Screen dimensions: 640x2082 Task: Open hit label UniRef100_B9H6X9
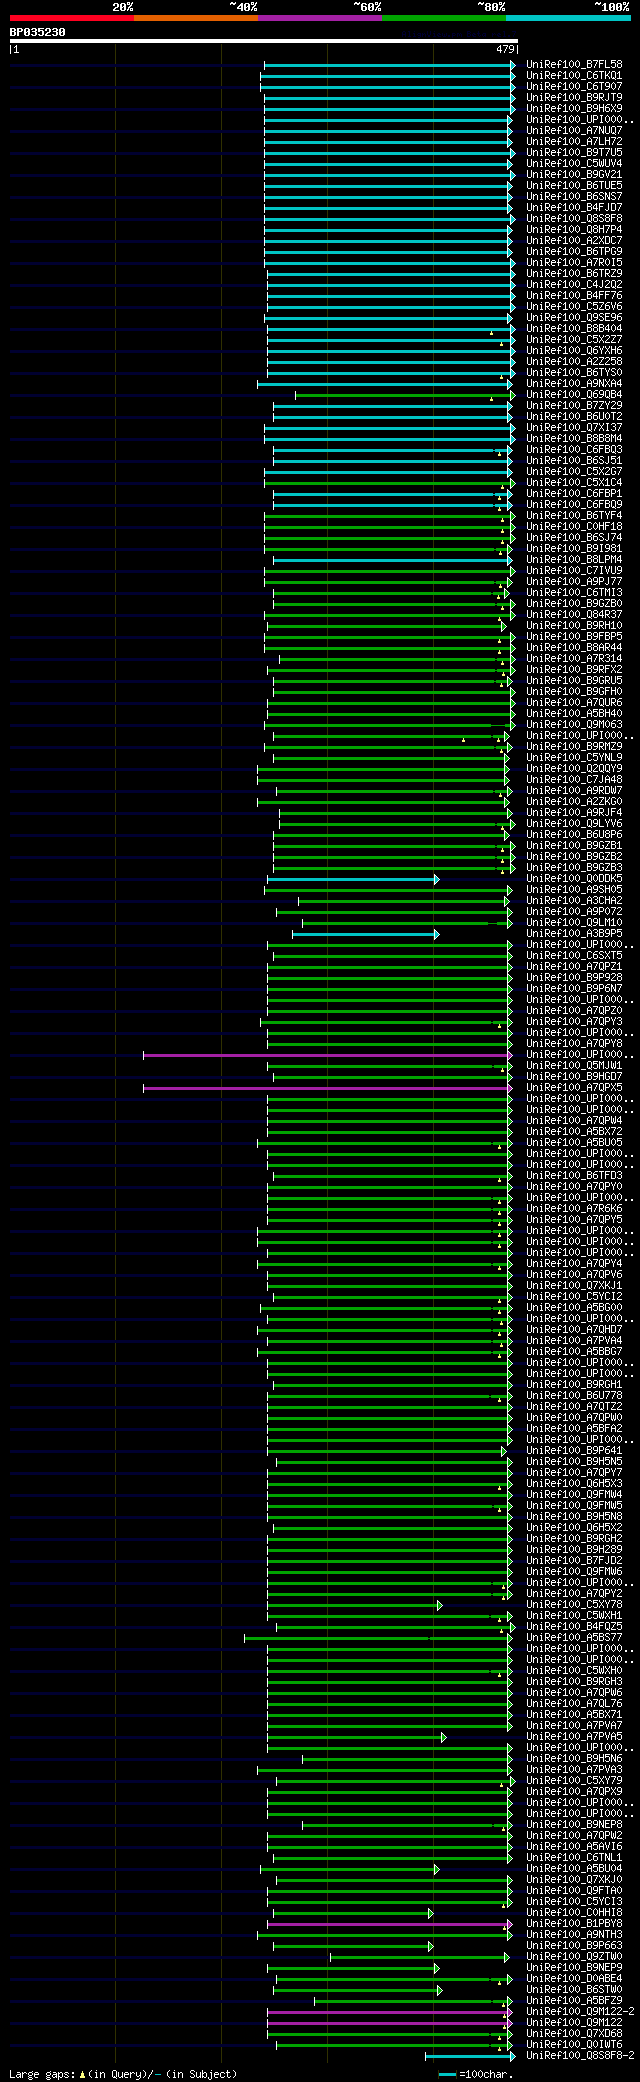click(x=574, y=109)
